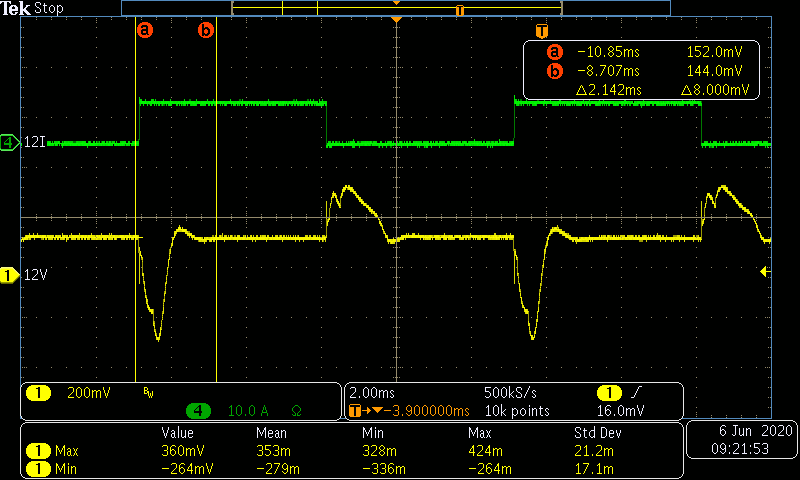This screenshot has height=480, width=800.
Task: Click the trigger level arrow on the right edge
Action: pyautogui.click(x=766, y=271)
